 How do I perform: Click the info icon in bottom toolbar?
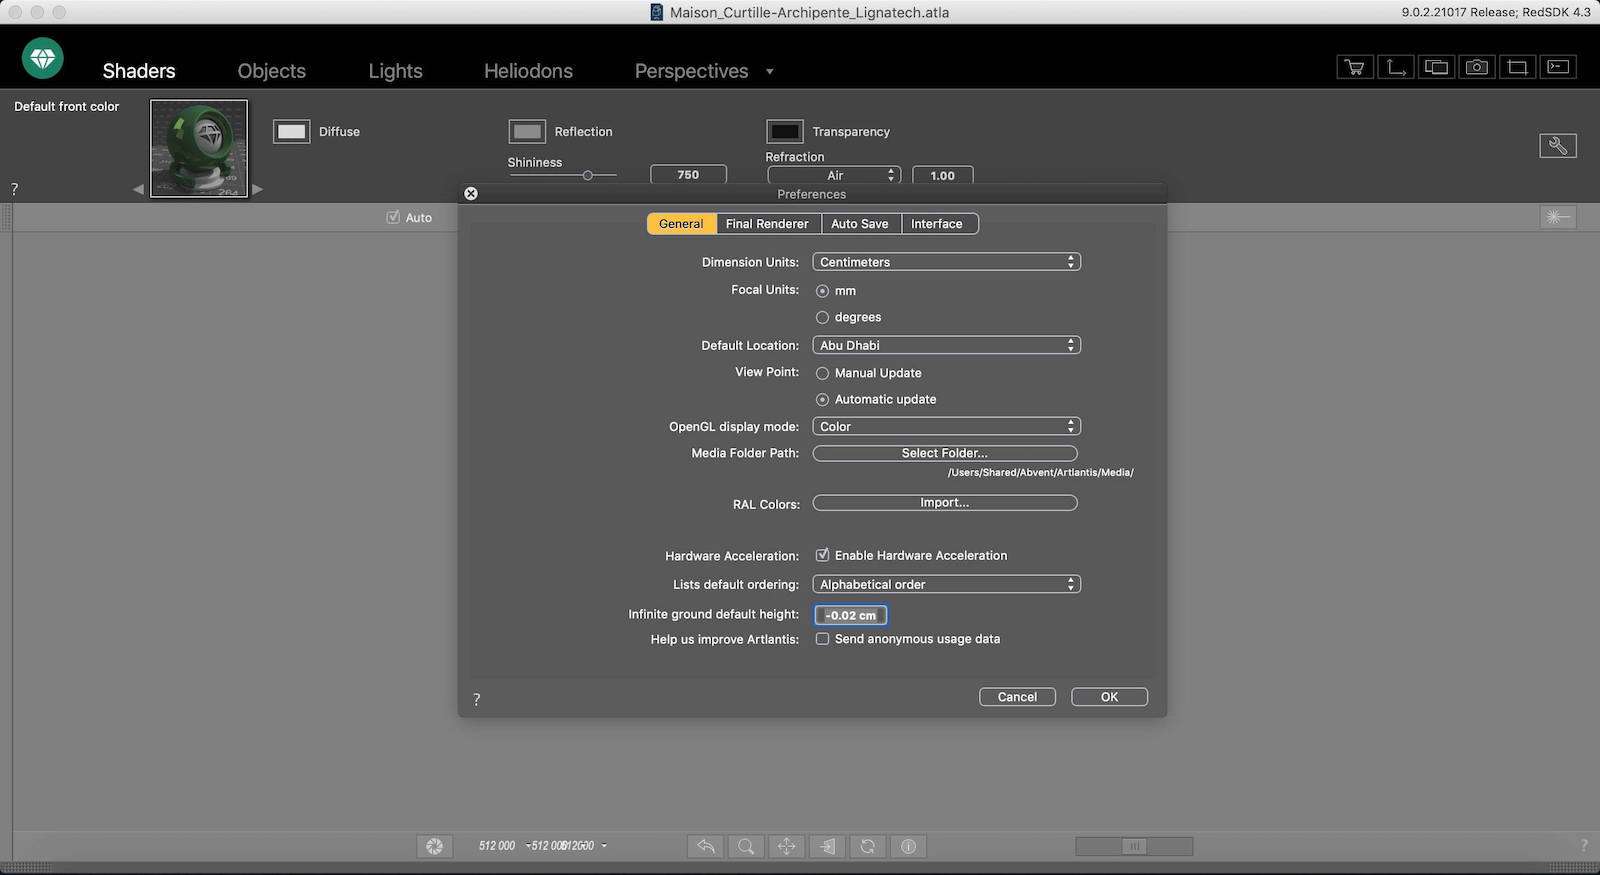click(x=908, y=846)
